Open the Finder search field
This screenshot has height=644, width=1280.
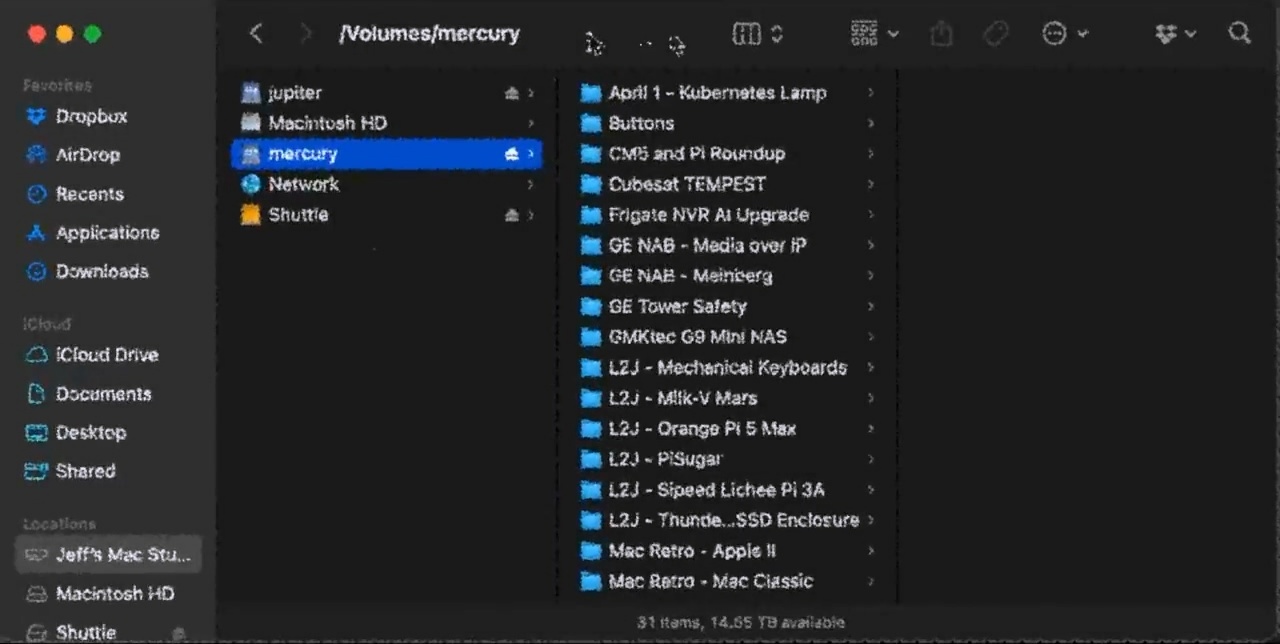pos(1239,33)
